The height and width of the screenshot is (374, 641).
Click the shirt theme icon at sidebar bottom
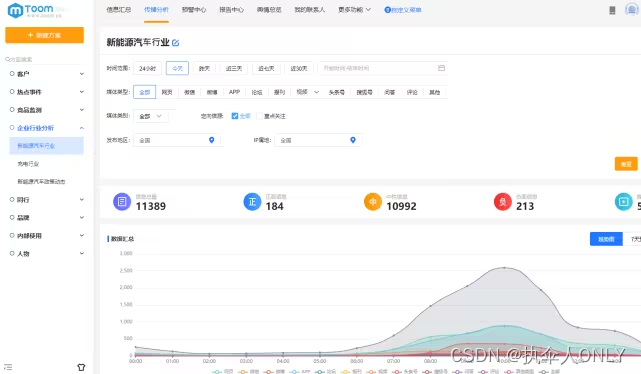81,367
